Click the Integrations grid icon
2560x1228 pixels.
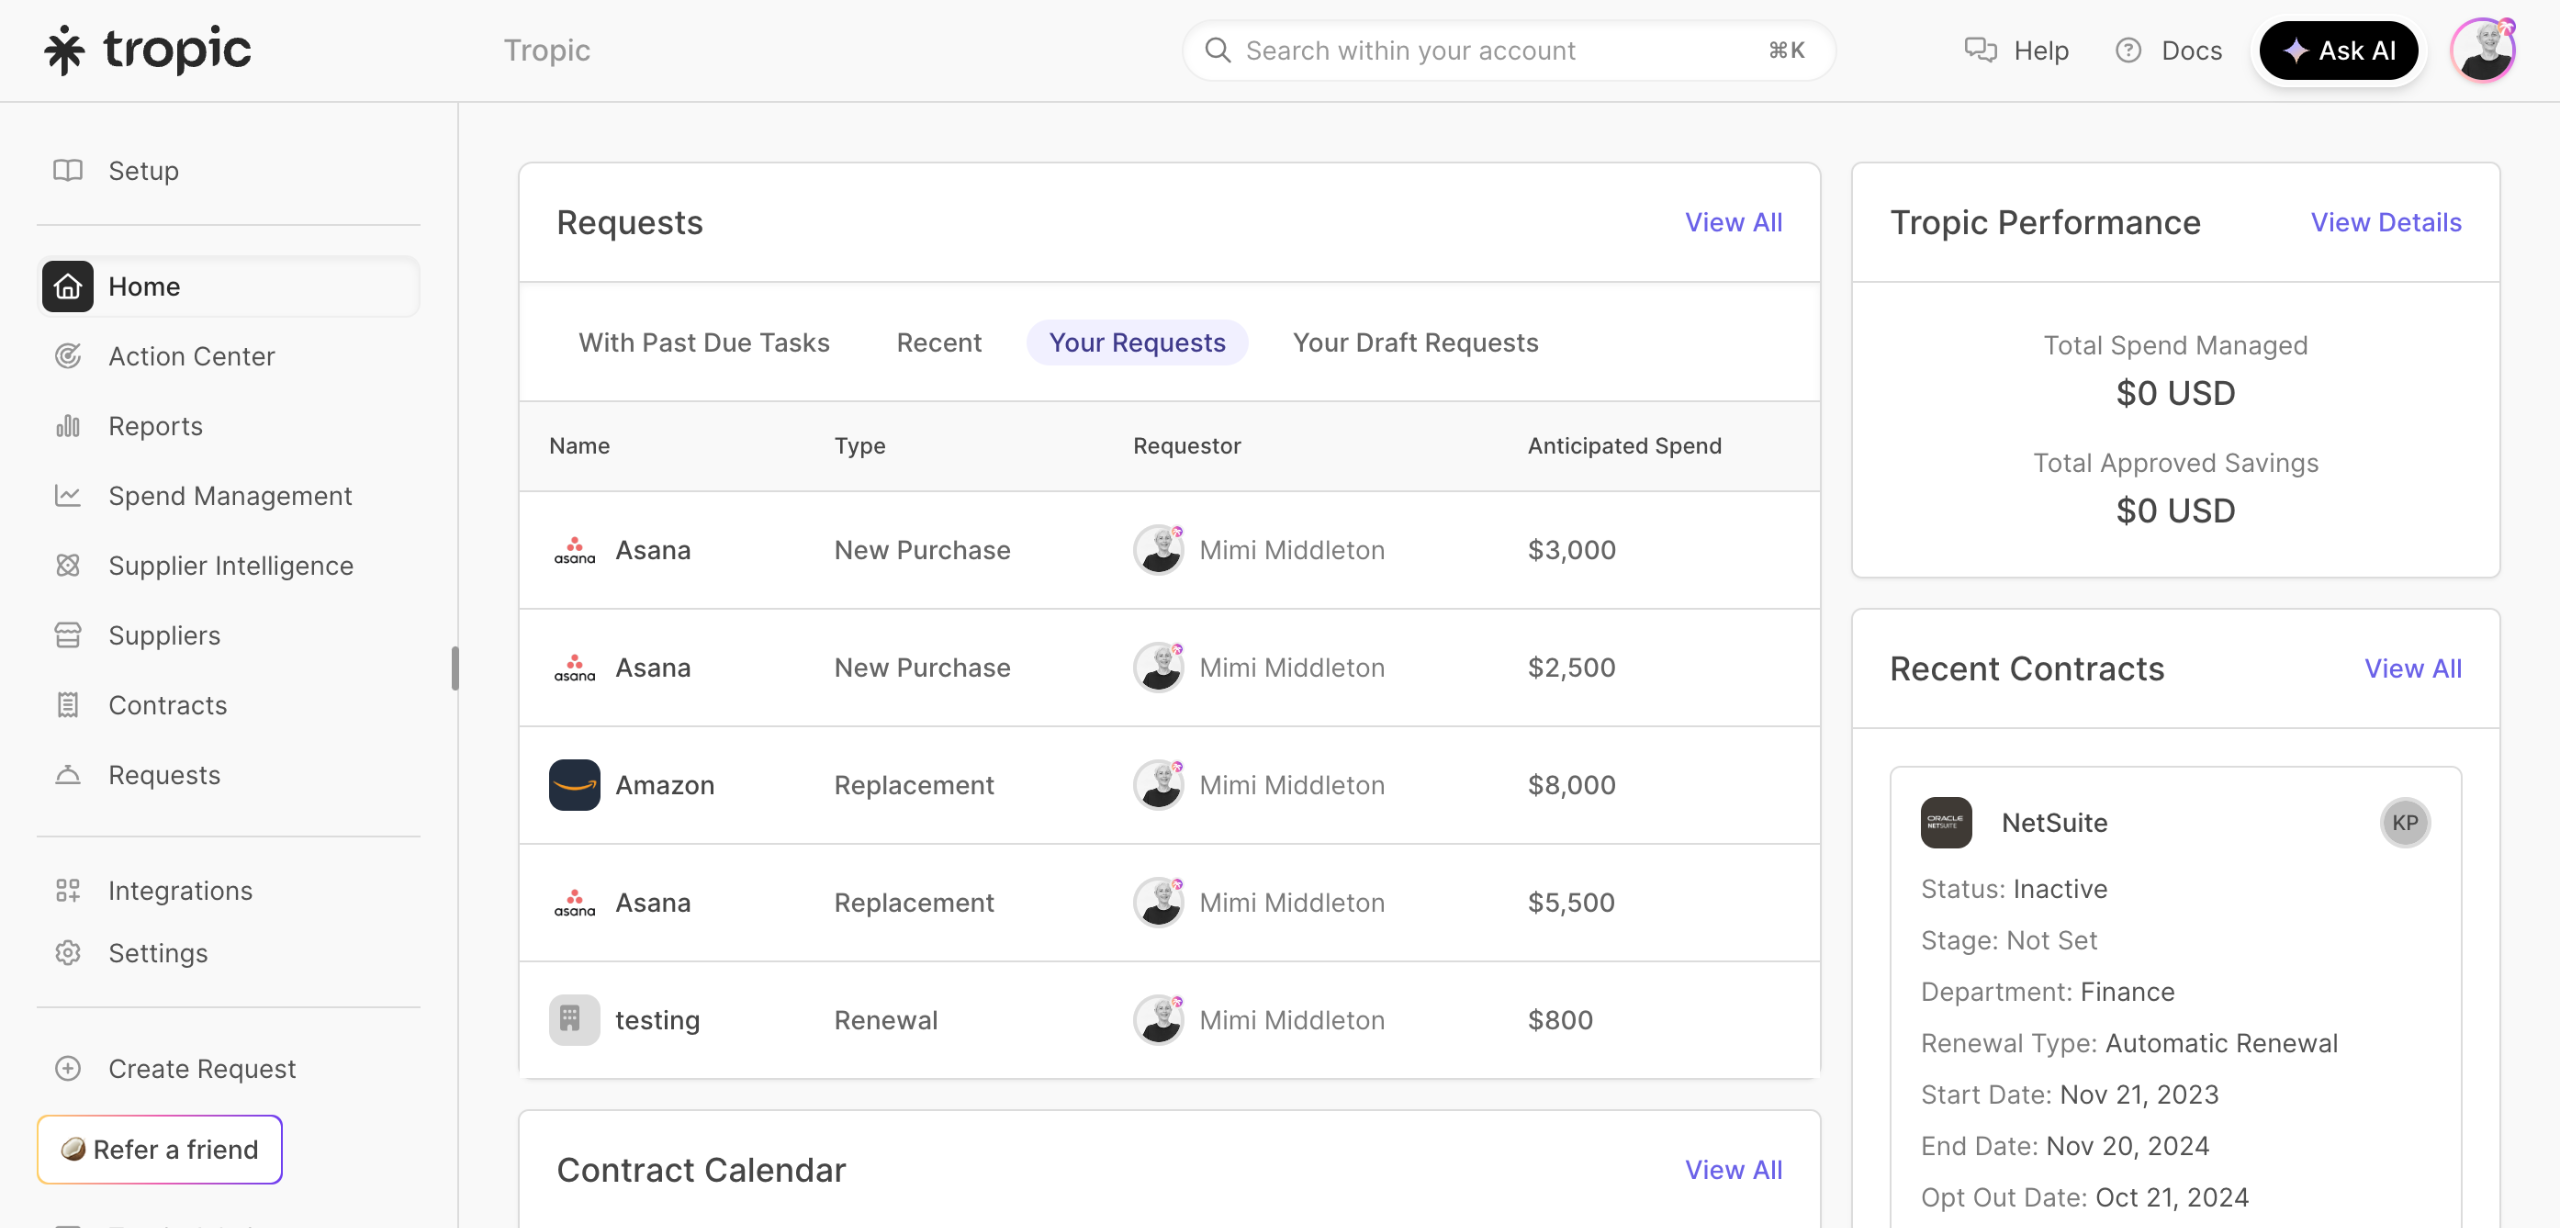pos(67,891)
